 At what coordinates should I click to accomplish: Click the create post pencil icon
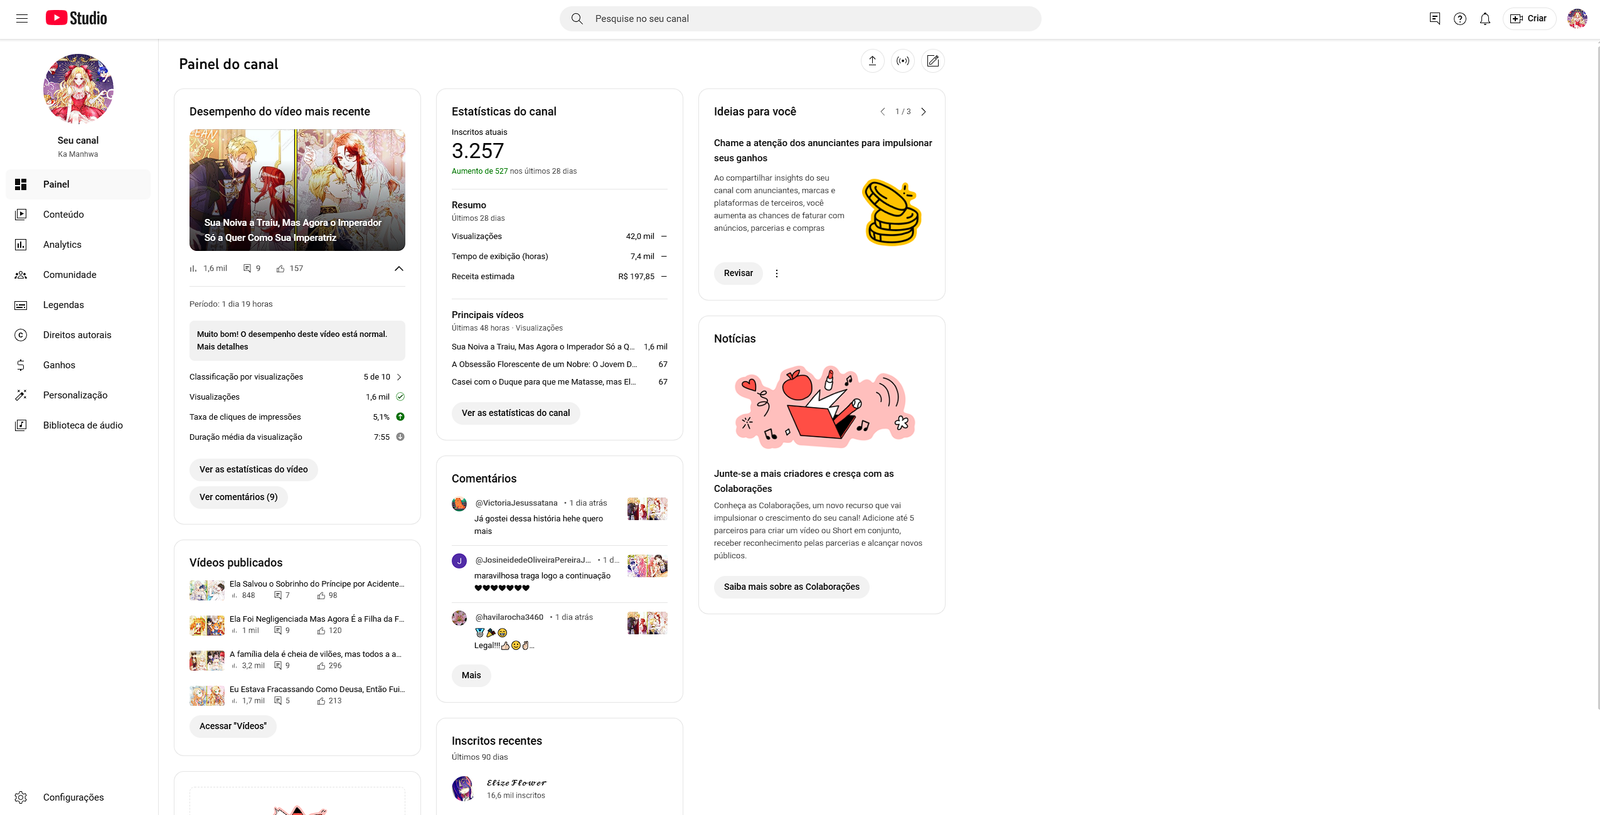(933, 61)
